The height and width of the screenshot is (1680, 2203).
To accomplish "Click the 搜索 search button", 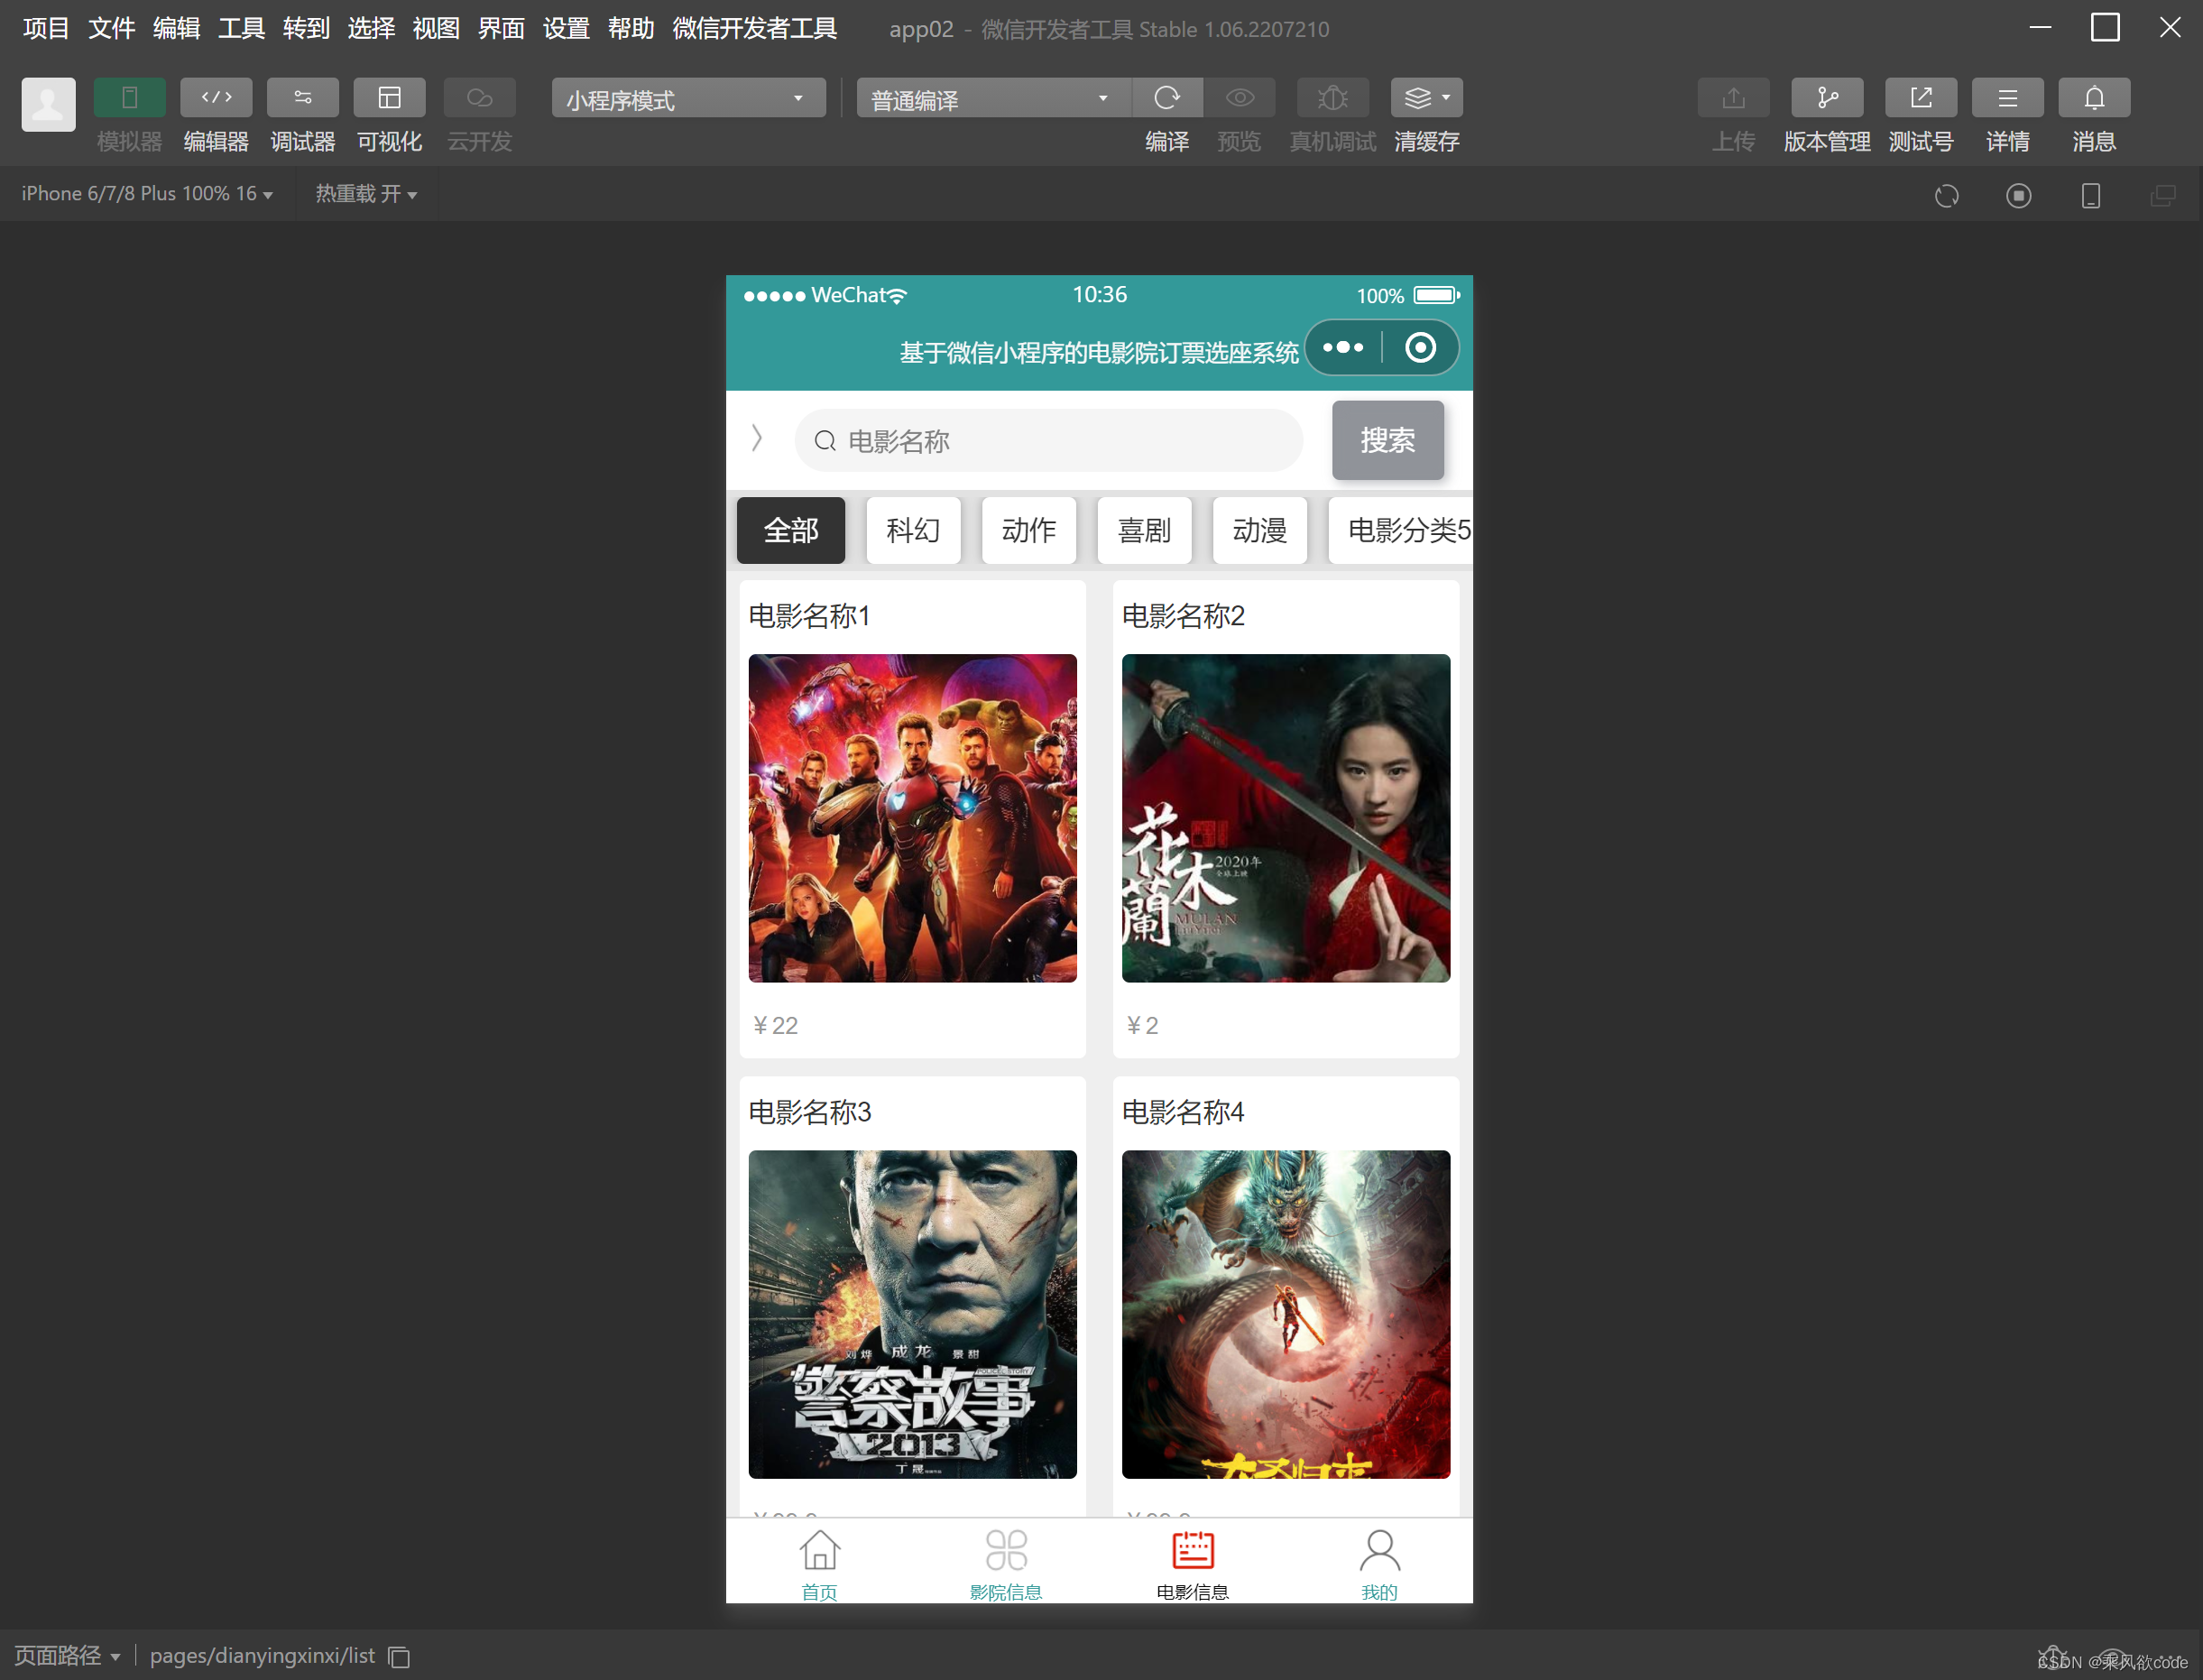I will 1386,440.
